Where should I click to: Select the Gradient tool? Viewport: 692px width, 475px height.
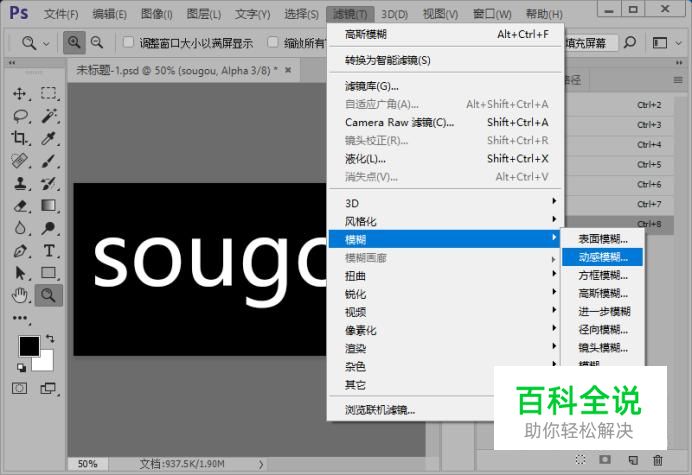49,206
